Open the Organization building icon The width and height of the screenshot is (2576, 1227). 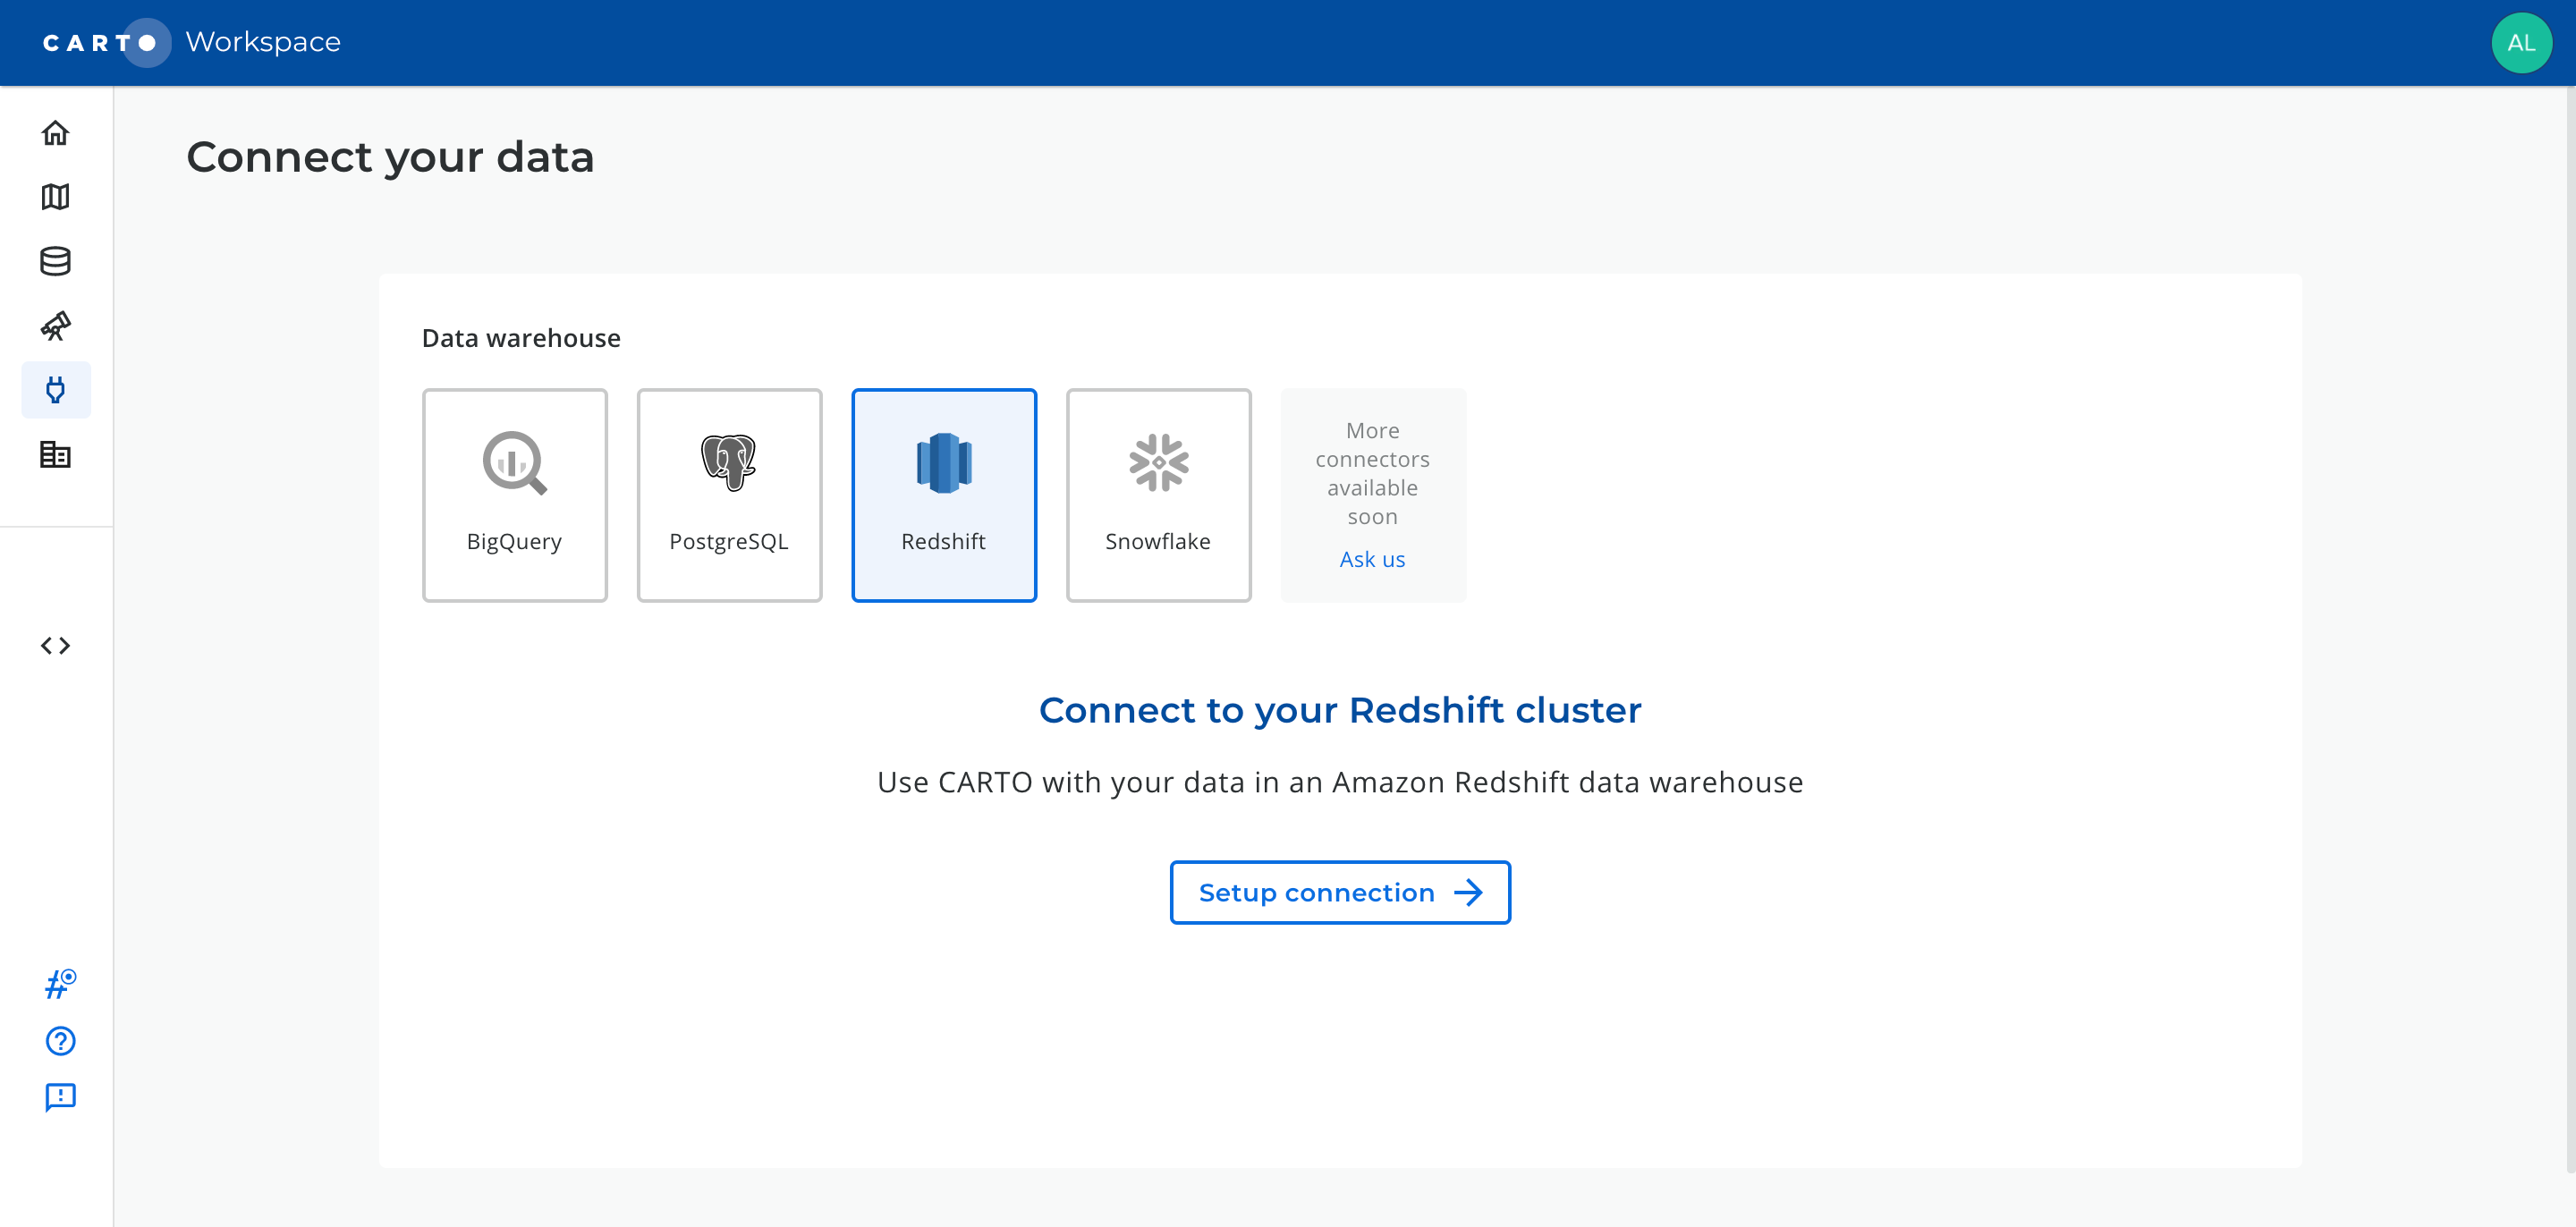click(x=56, y=455)
